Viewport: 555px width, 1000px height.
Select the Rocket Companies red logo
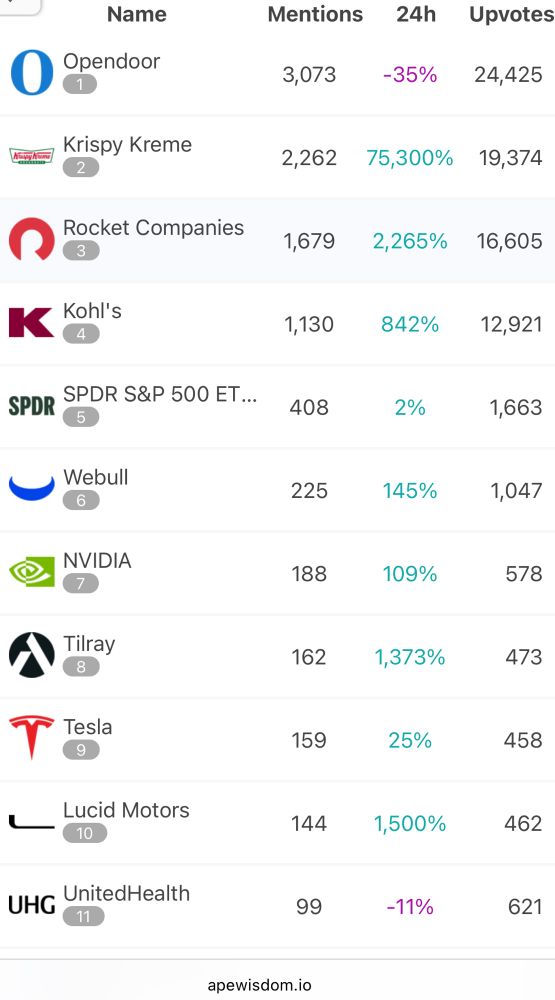point(32,239)
